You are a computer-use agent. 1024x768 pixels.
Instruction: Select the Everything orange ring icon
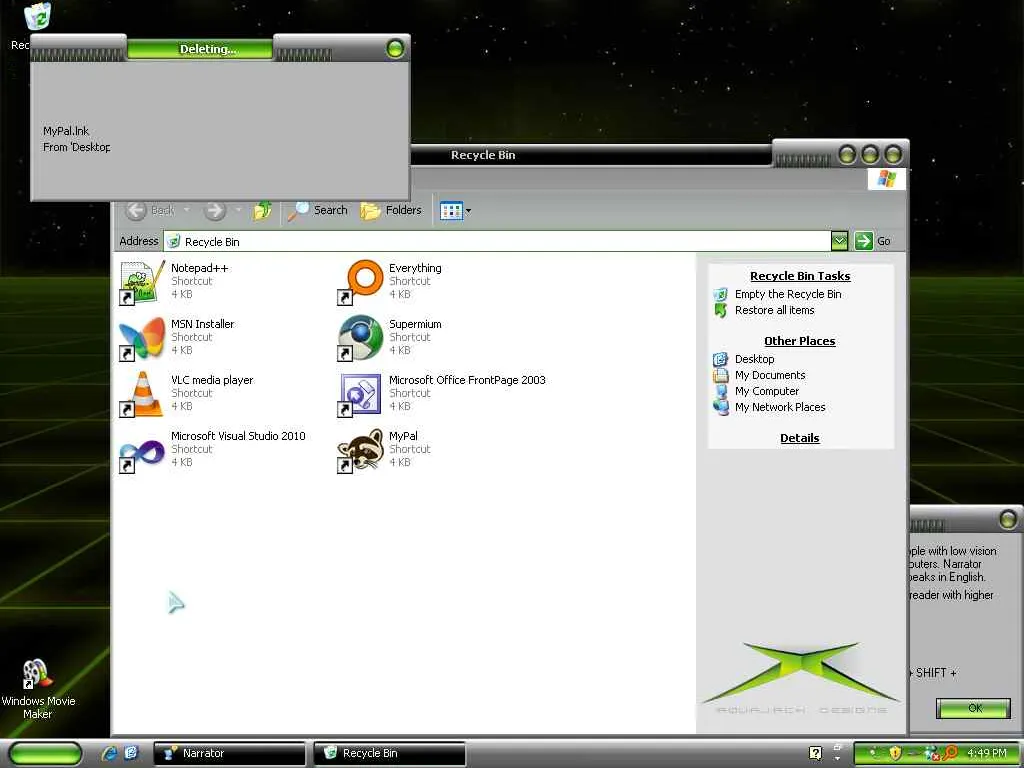click(360, 281)
